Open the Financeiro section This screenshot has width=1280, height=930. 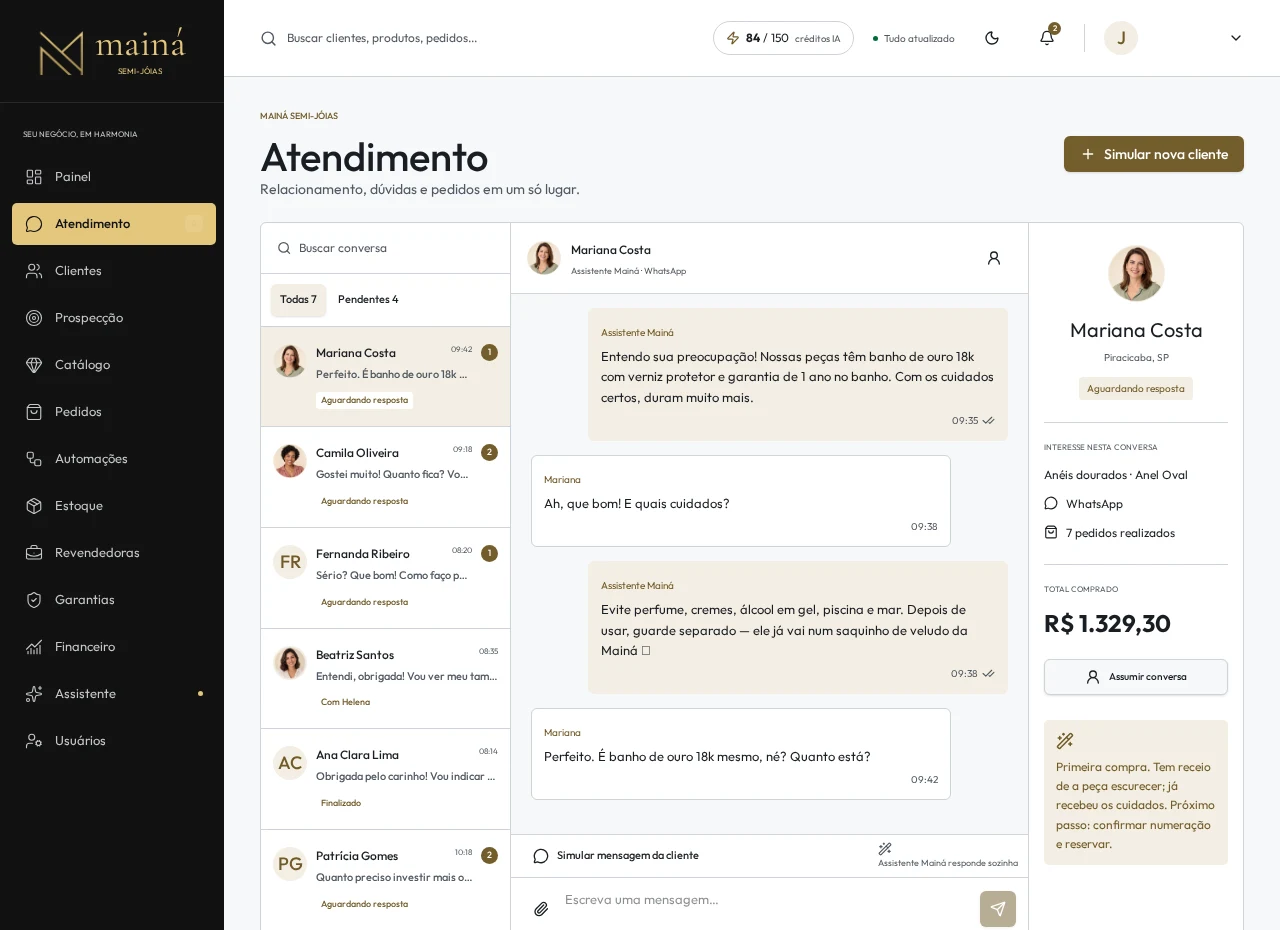[x=114, y=647]
